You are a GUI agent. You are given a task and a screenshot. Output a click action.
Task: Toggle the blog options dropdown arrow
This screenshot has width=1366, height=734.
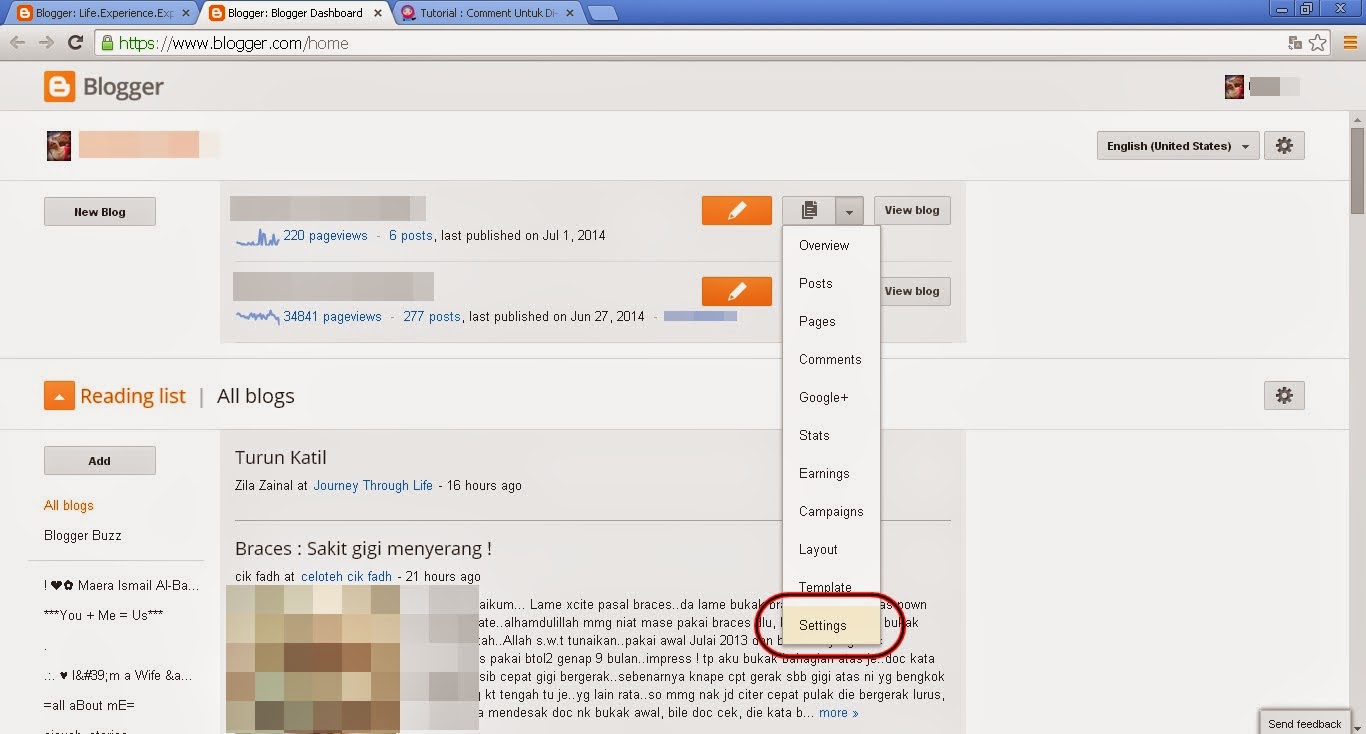click(849, 211)
